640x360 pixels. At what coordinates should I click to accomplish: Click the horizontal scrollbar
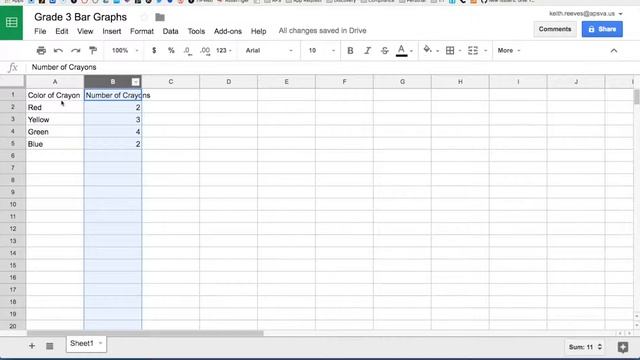pos(145,333)
